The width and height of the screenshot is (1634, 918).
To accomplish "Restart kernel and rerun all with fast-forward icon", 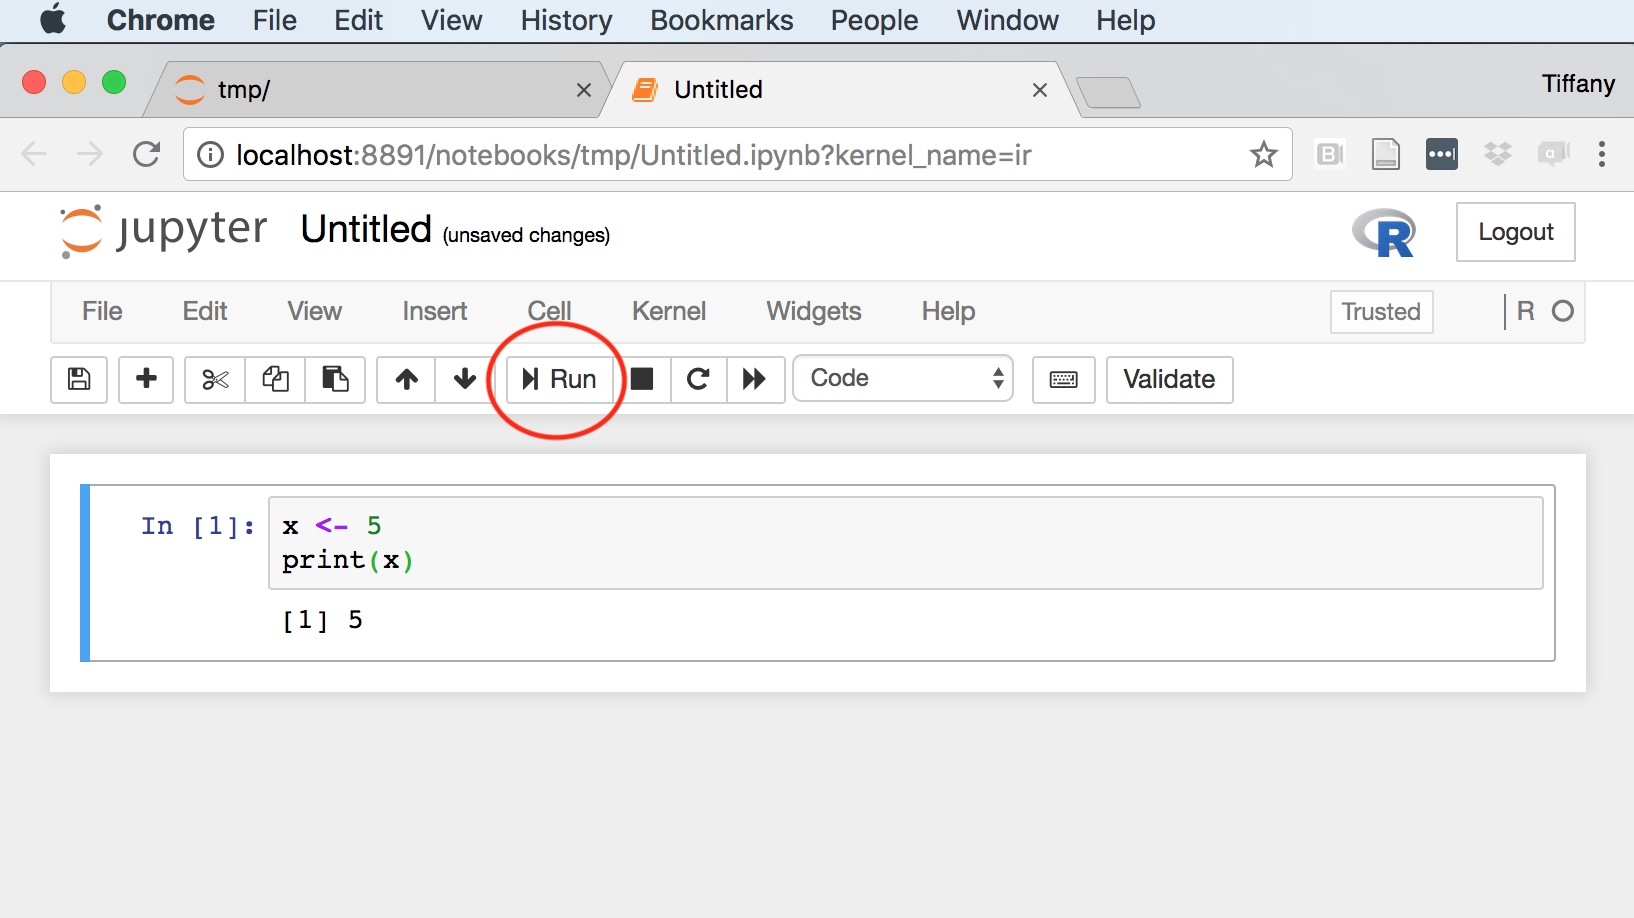I will point(754,379).
